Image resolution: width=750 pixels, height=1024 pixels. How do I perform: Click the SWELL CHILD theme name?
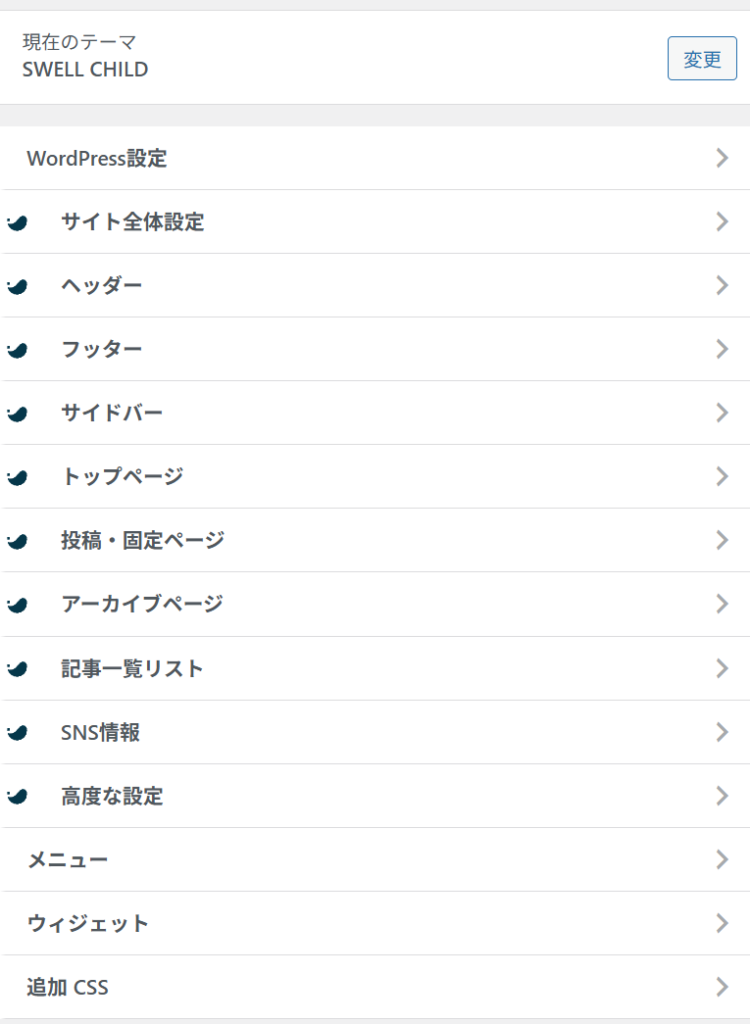click(x=85, y=70)
